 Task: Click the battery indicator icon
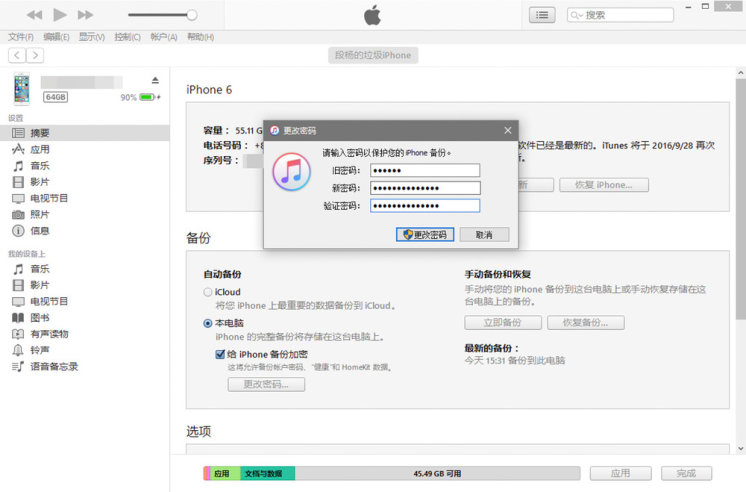148,97
